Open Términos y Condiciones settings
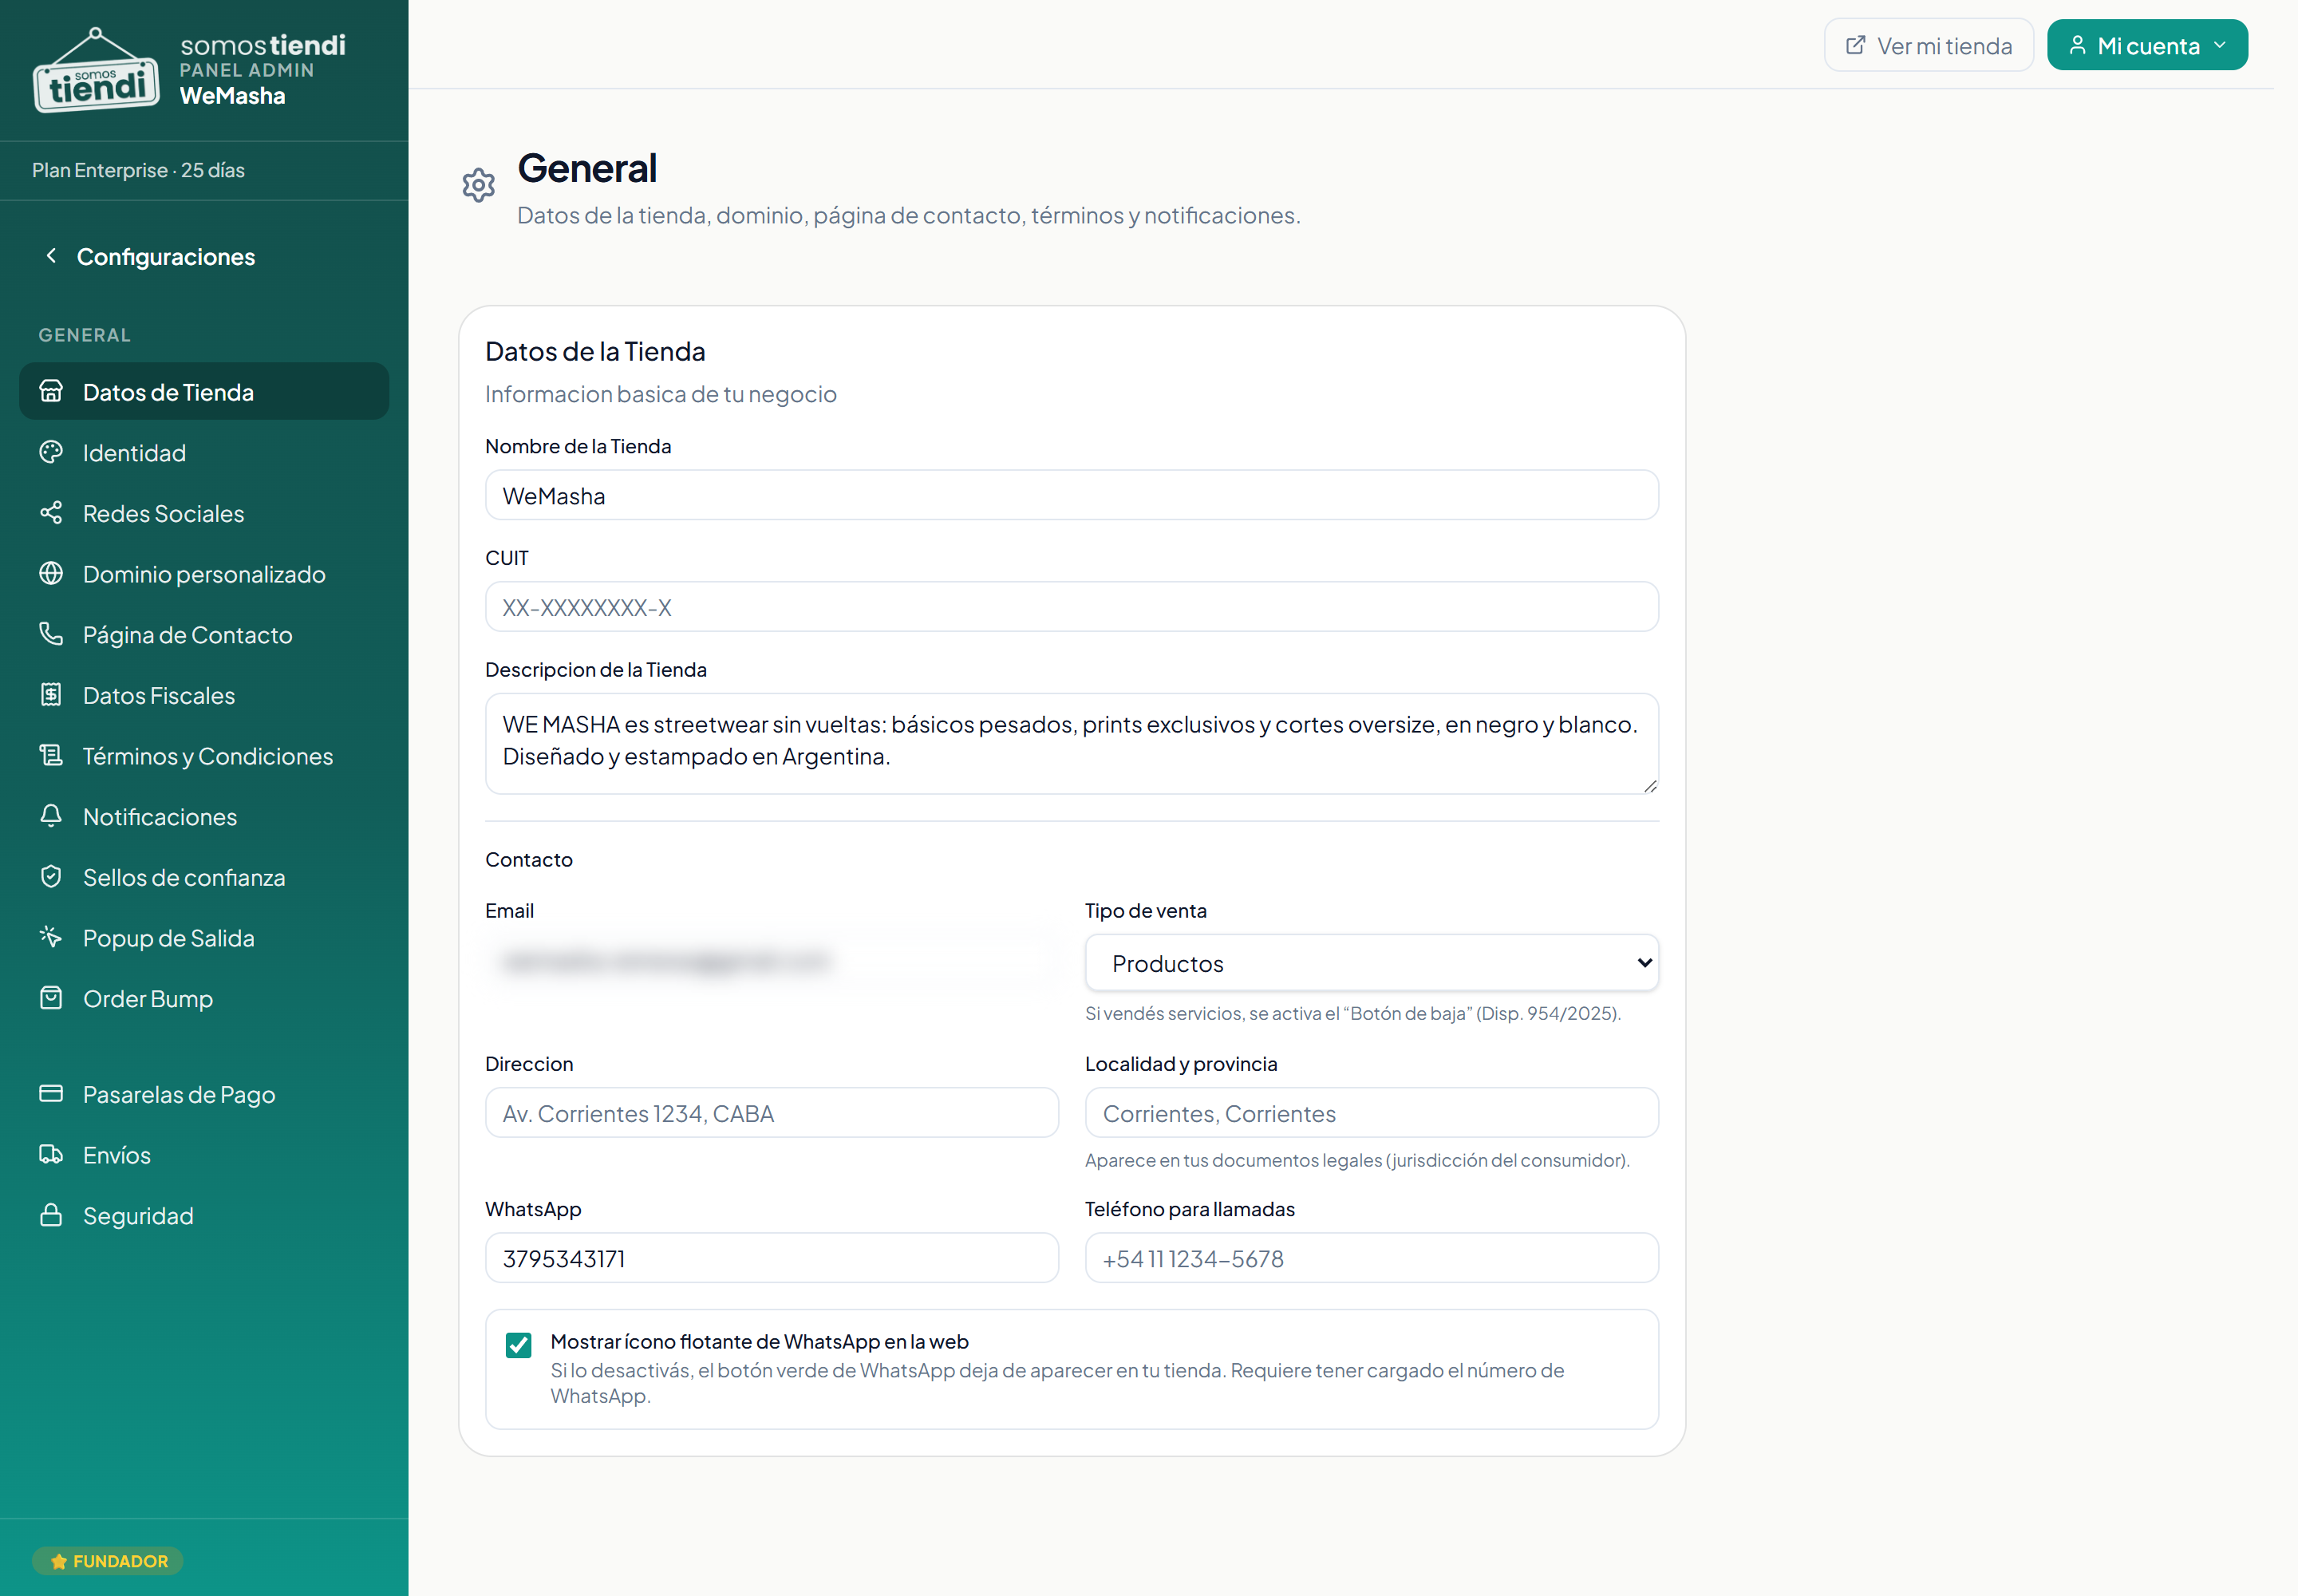The width and height of the screenshot is (2298, 1596). (204, 755)
